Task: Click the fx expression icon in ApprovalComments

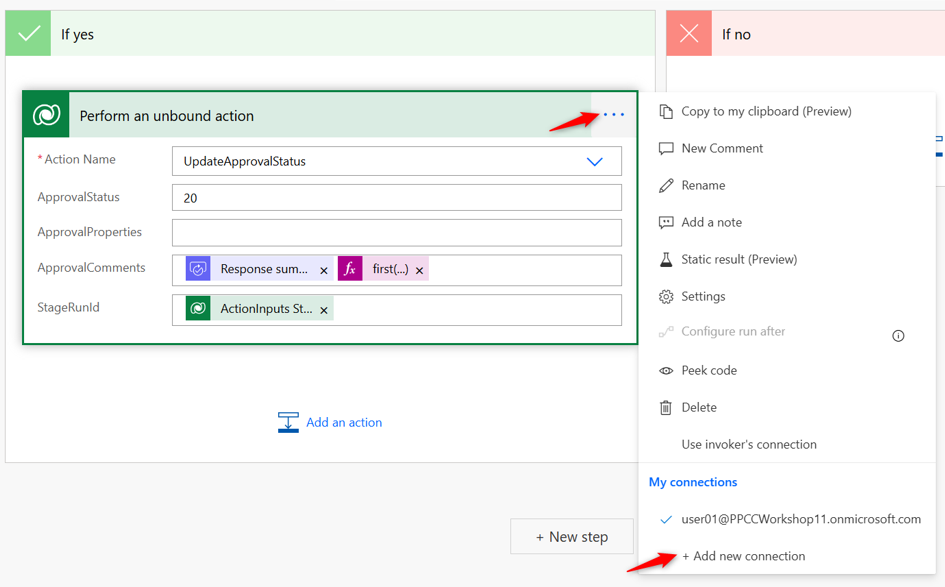Action: click(350, 269)
